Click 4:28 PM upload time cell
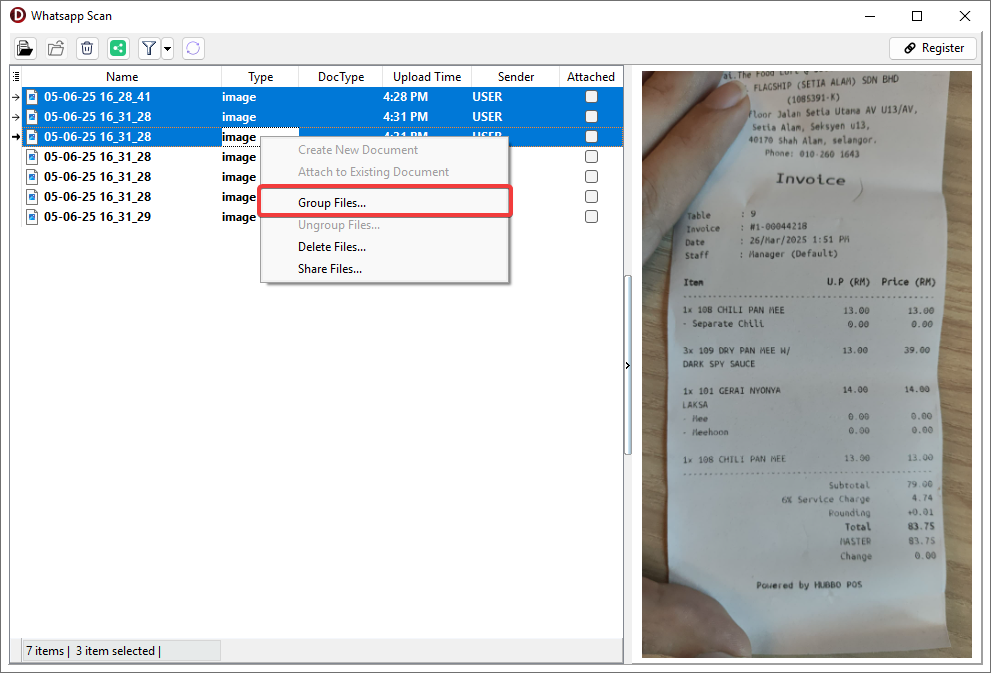The width and height of the screenshot is (991, 673). click(405, 97)
